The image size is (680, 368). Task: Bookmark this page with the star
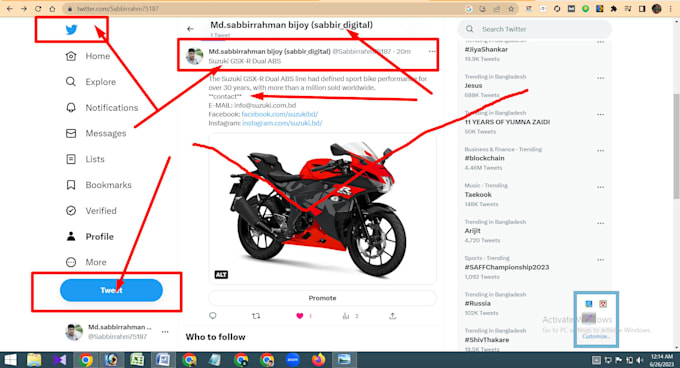coord(511,9)
